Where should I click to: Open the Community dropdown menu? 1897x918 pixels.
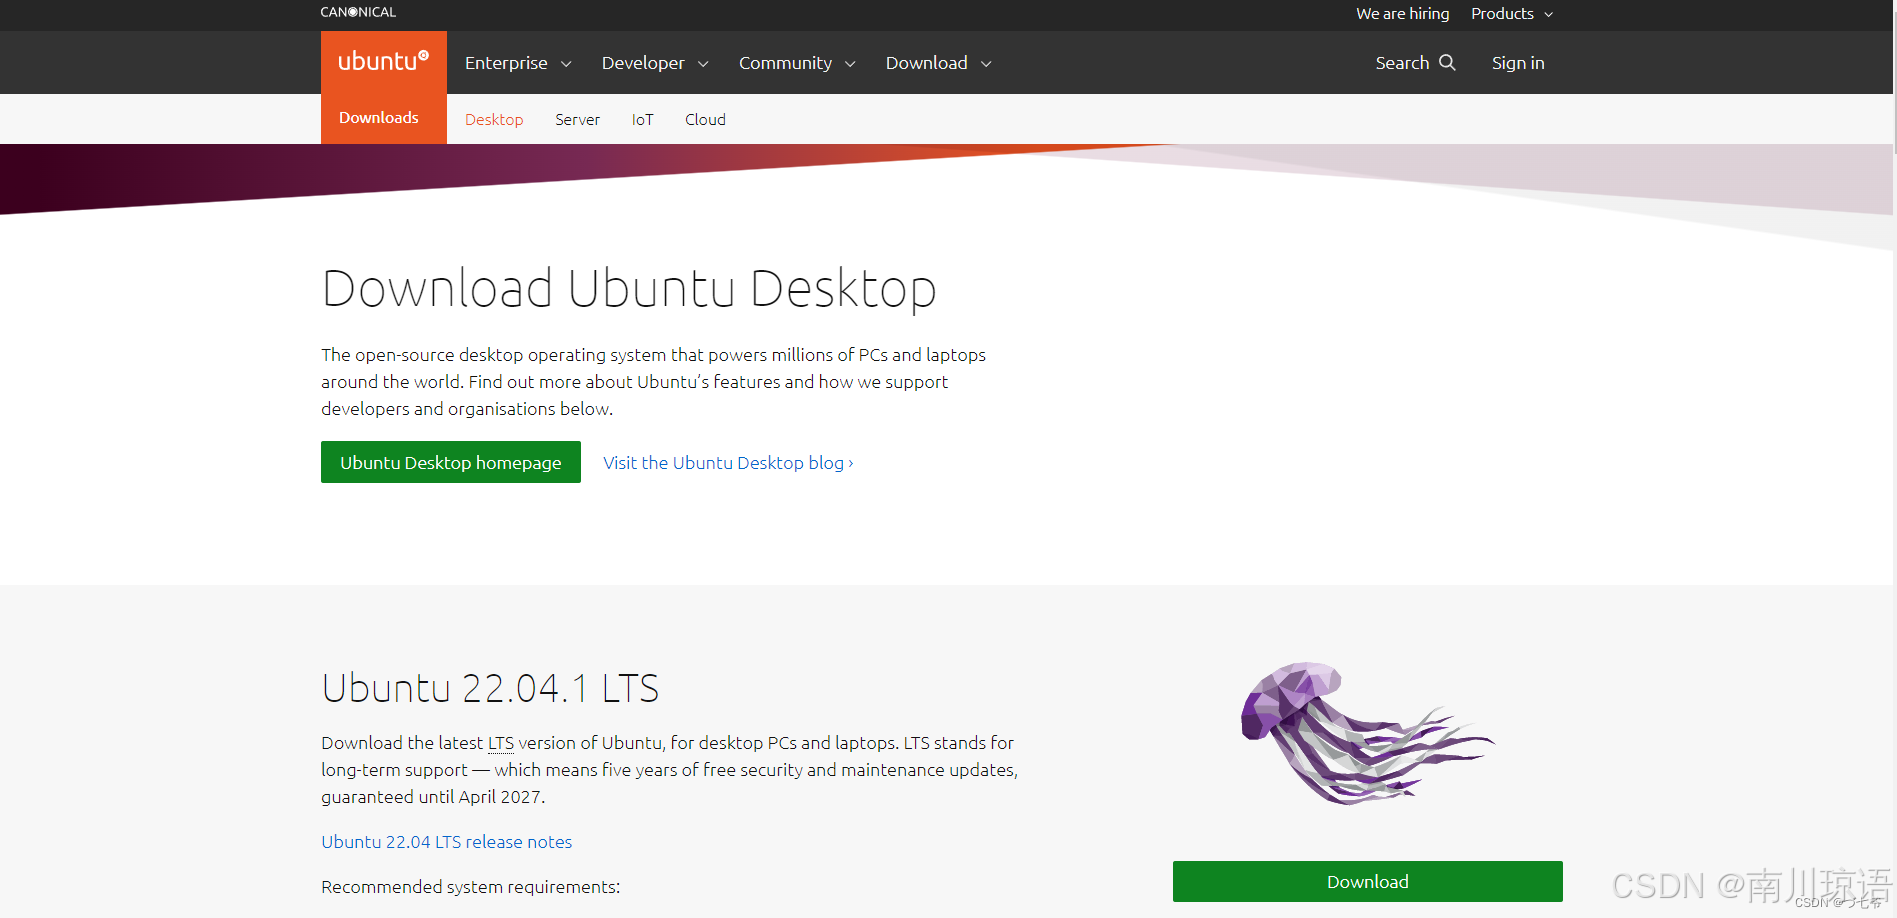pos(797,63)
